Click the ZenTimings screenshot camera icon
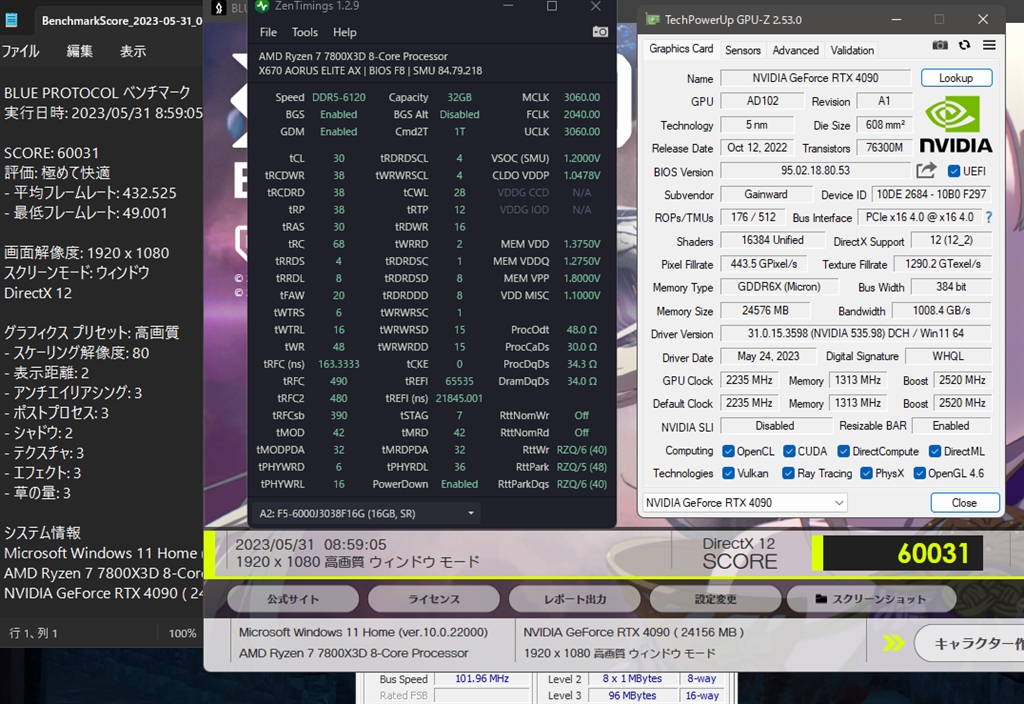This screenshot has height=704, width=1024. pos(600,32)
